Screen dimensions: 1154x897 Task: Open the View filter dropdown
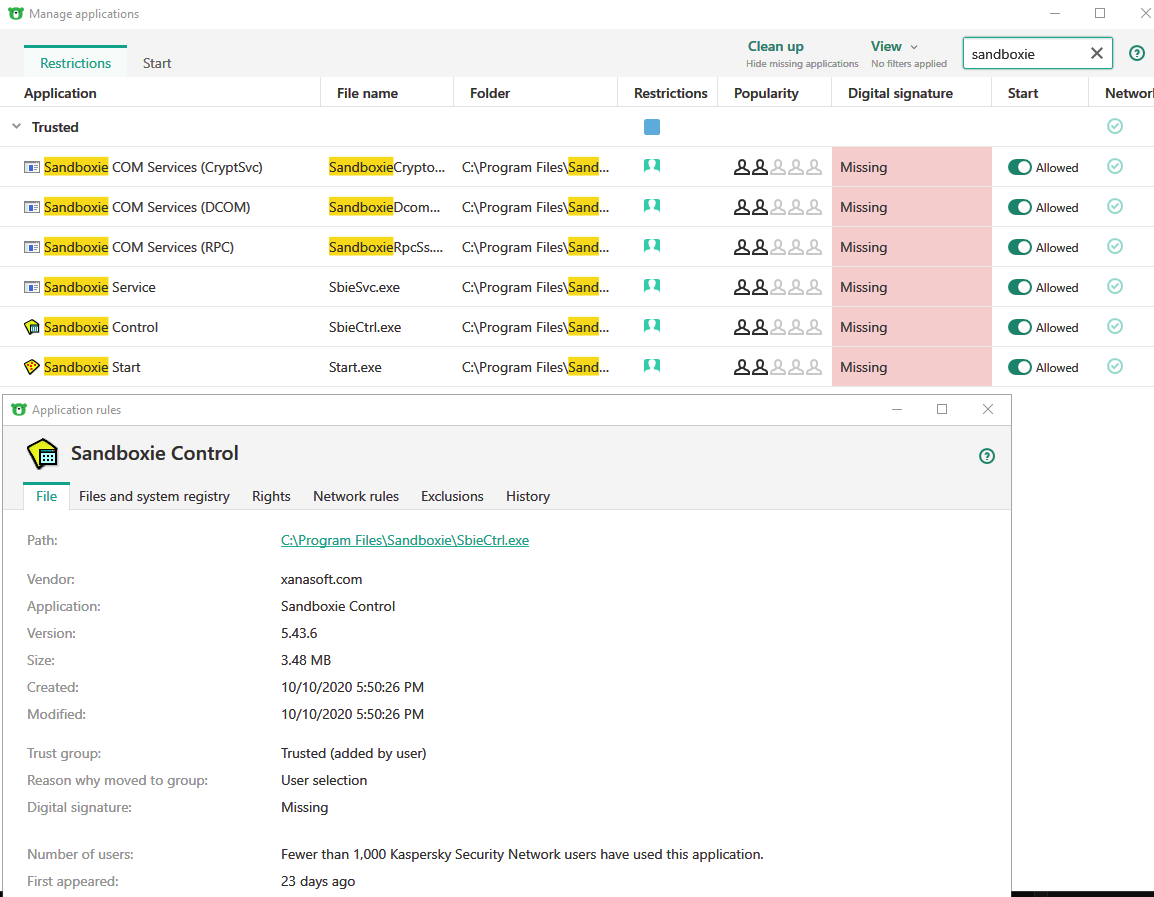click(894, 47)
